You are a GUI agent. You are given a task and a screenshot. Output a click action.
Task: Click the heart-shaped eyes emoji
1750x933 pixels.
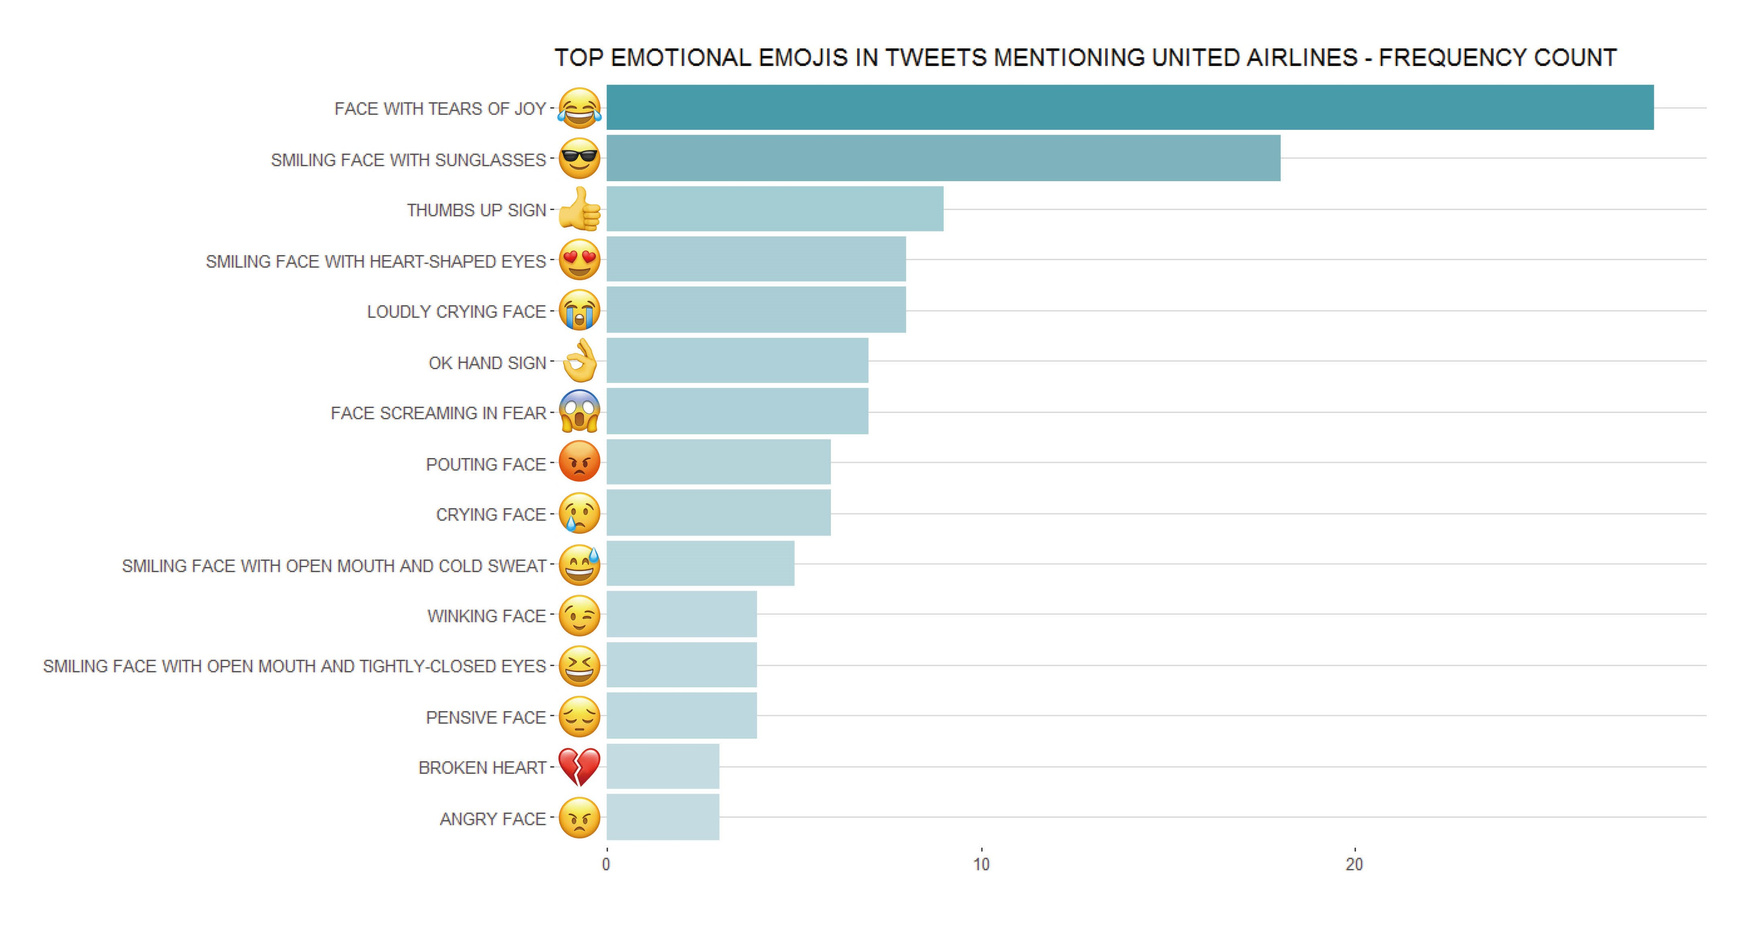point(579,260)
